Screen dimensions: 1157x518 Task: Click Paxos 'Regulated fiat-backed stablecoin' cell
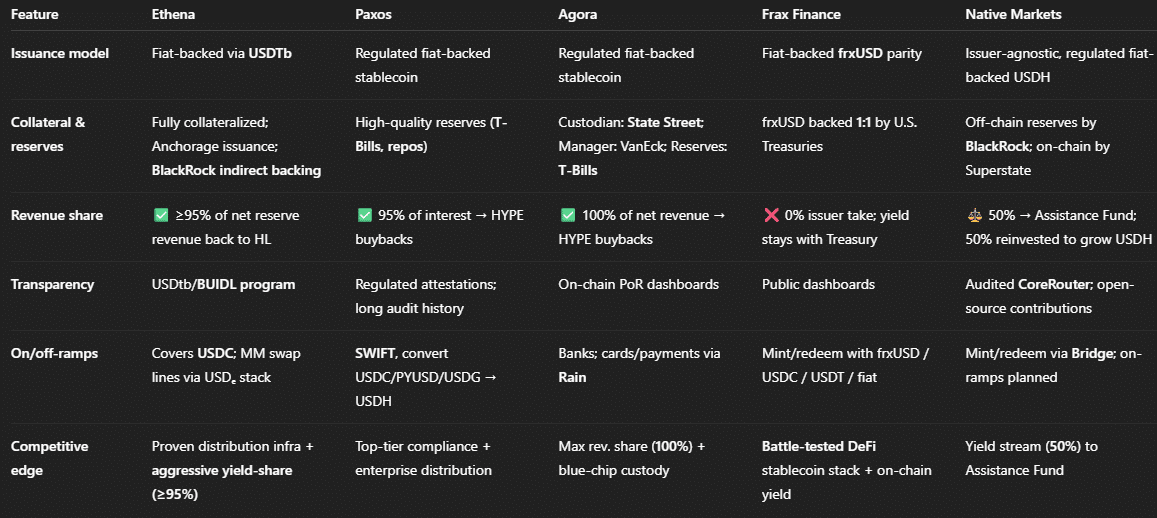tap(423, 66)
